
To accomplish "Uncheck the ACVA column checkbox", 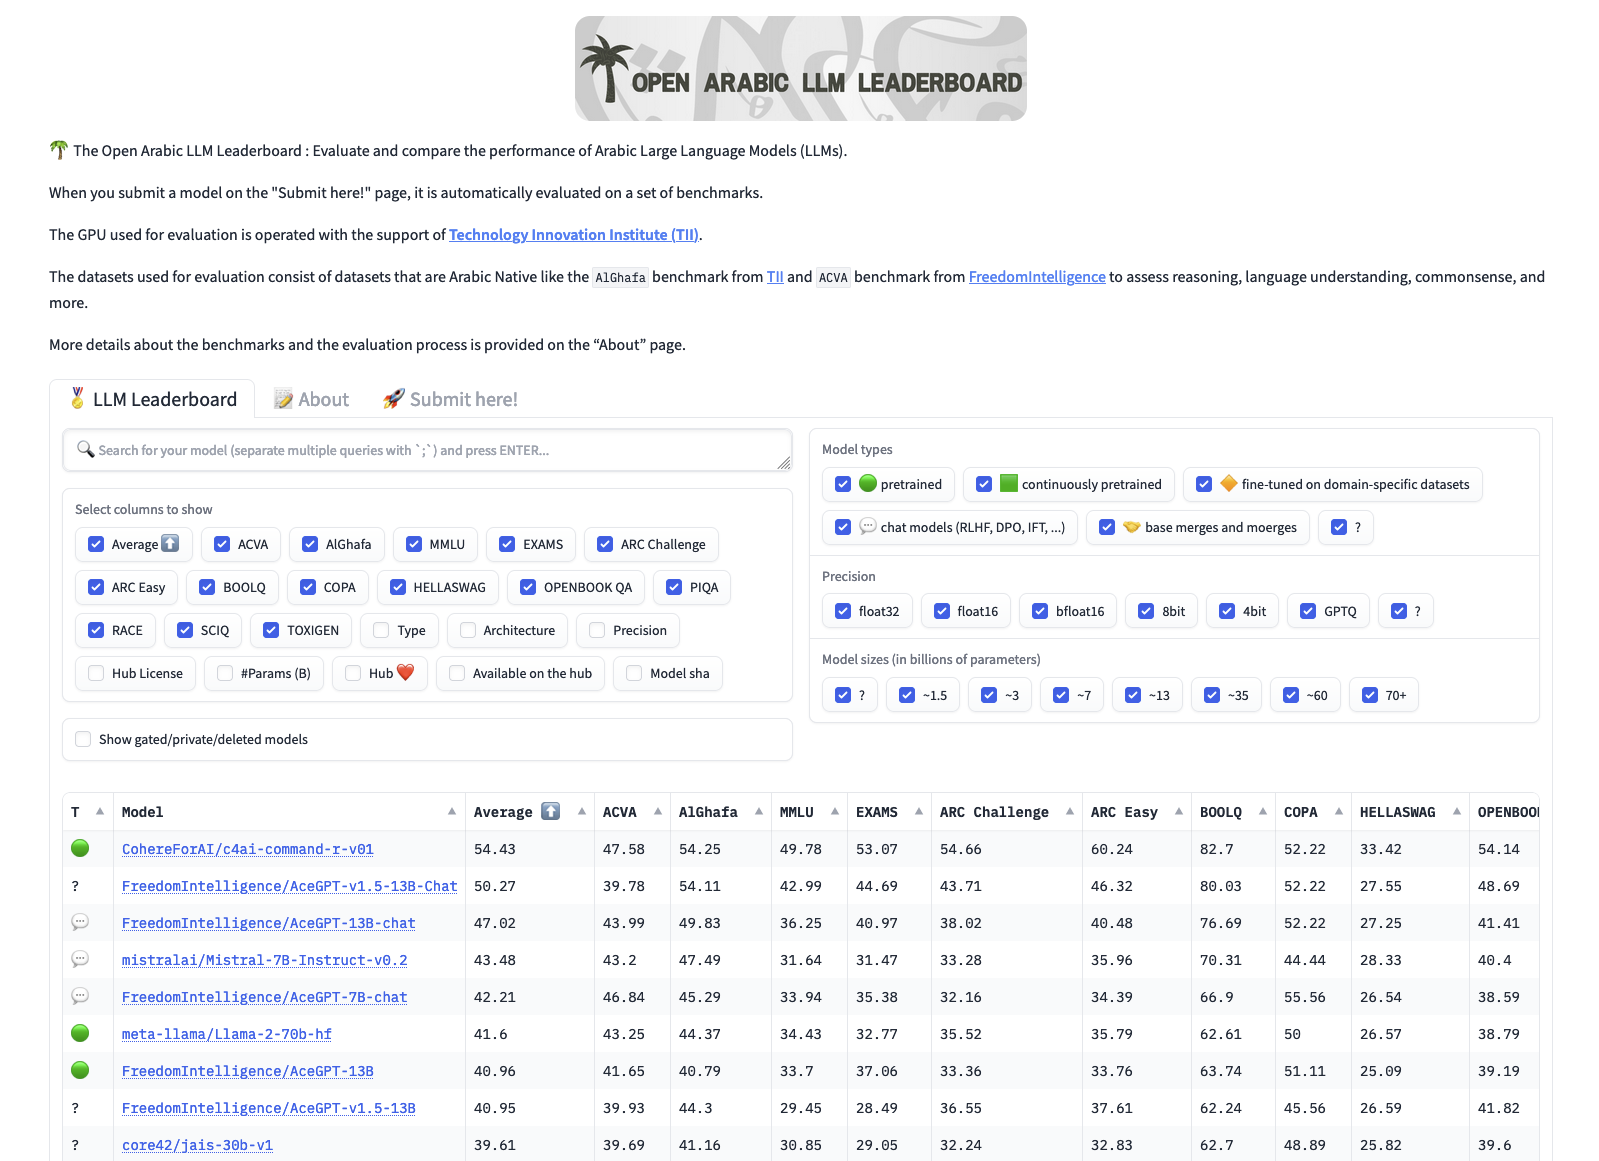I will pyautogui.click(x=222, y=544).
